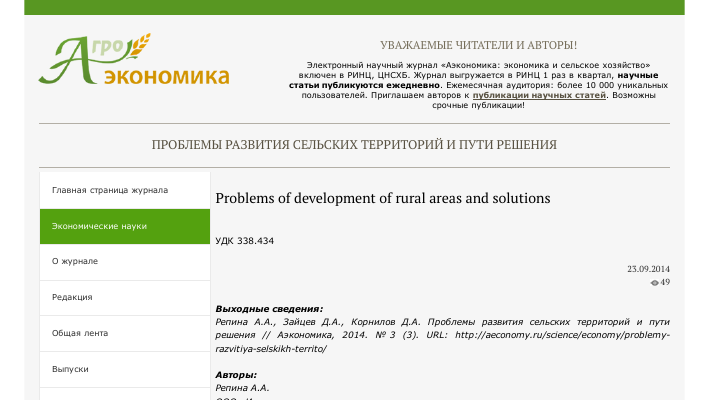The image size is (709, 400).
Task: Click the Выходные сведения label
Action: tap(269, 309)
